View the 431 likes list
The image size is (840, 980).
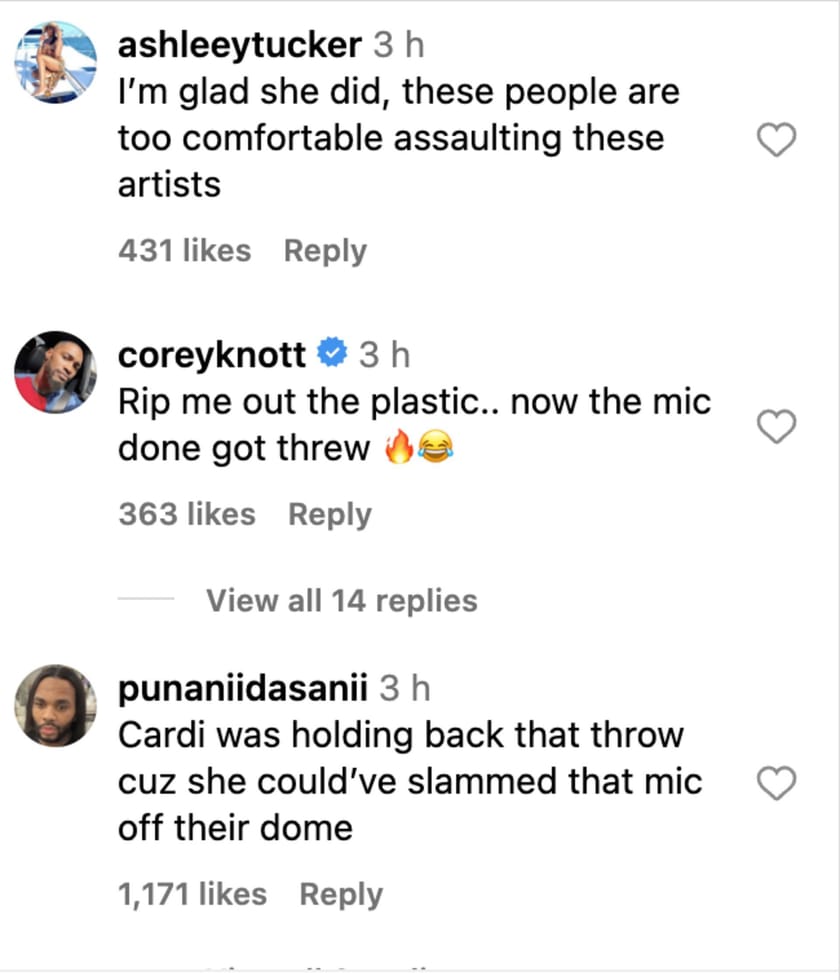pos(184,250)
